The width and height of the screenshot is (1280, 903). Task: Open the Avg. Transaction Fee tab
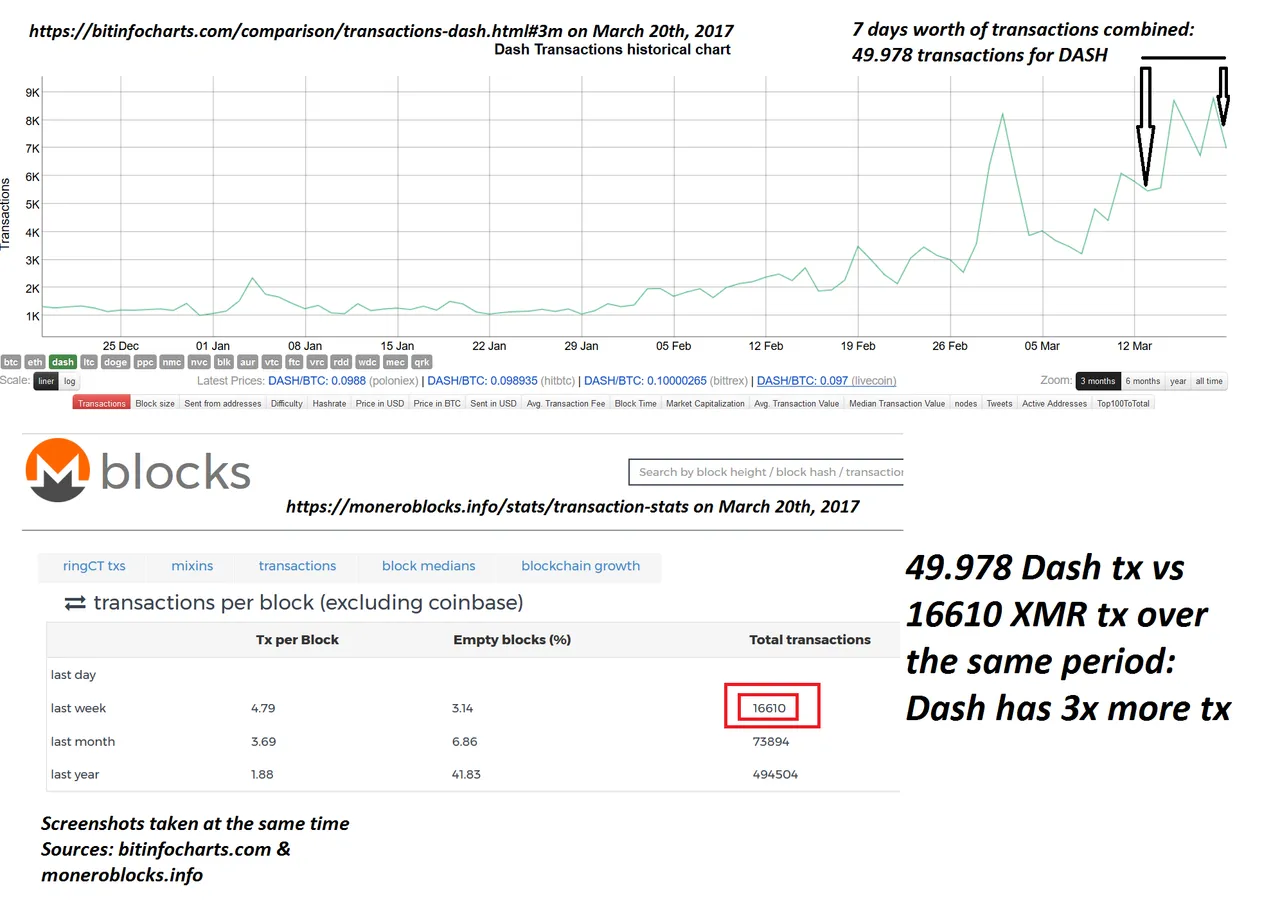click(x=565, y=403)
